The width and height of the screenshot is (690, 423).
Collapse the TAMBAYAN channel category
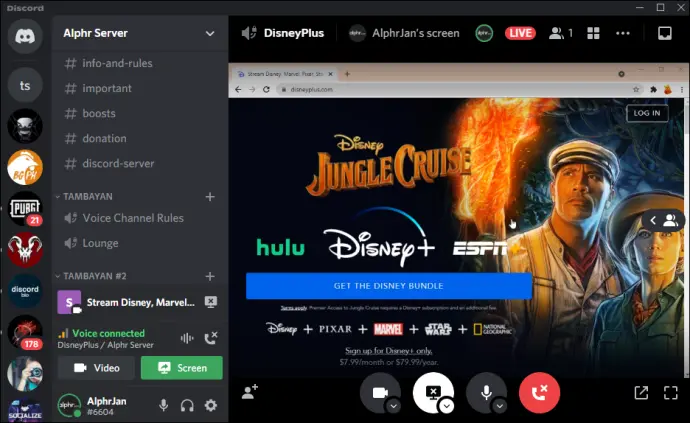click(85, 197)
